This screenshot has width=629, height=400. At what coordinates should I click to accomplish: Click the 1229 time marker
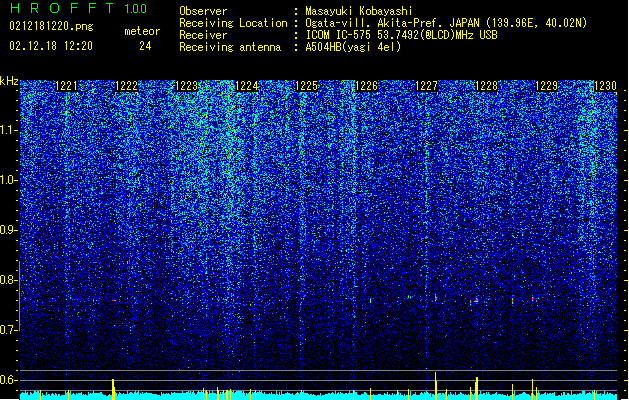coord(546,86)
